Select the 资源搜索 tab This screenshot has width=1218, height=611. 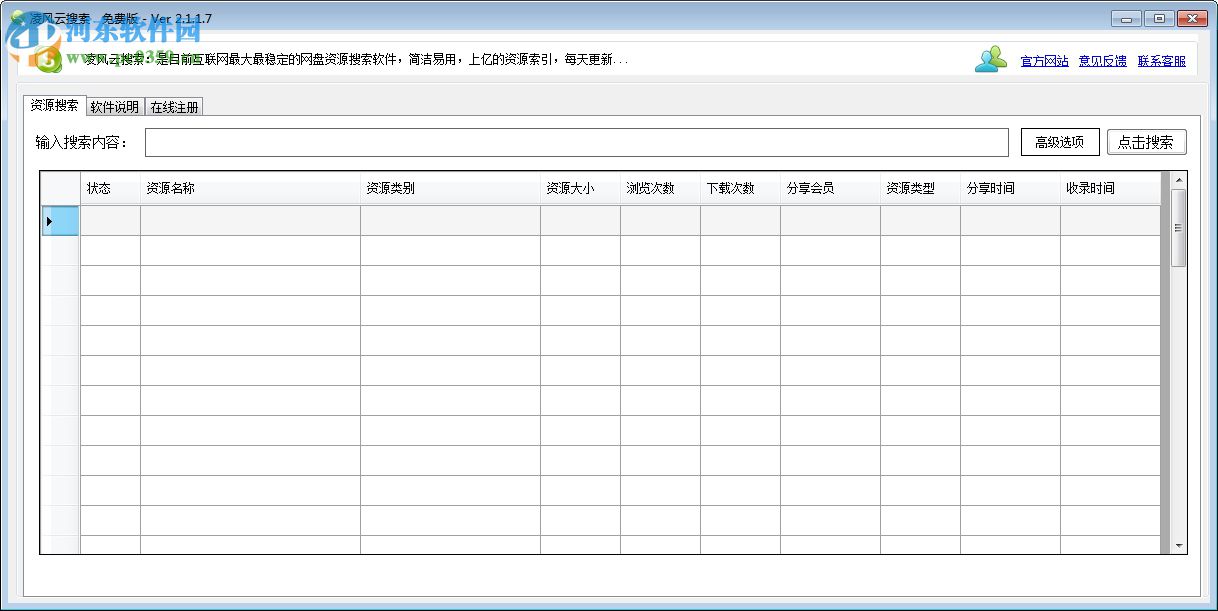click(55, 106)
